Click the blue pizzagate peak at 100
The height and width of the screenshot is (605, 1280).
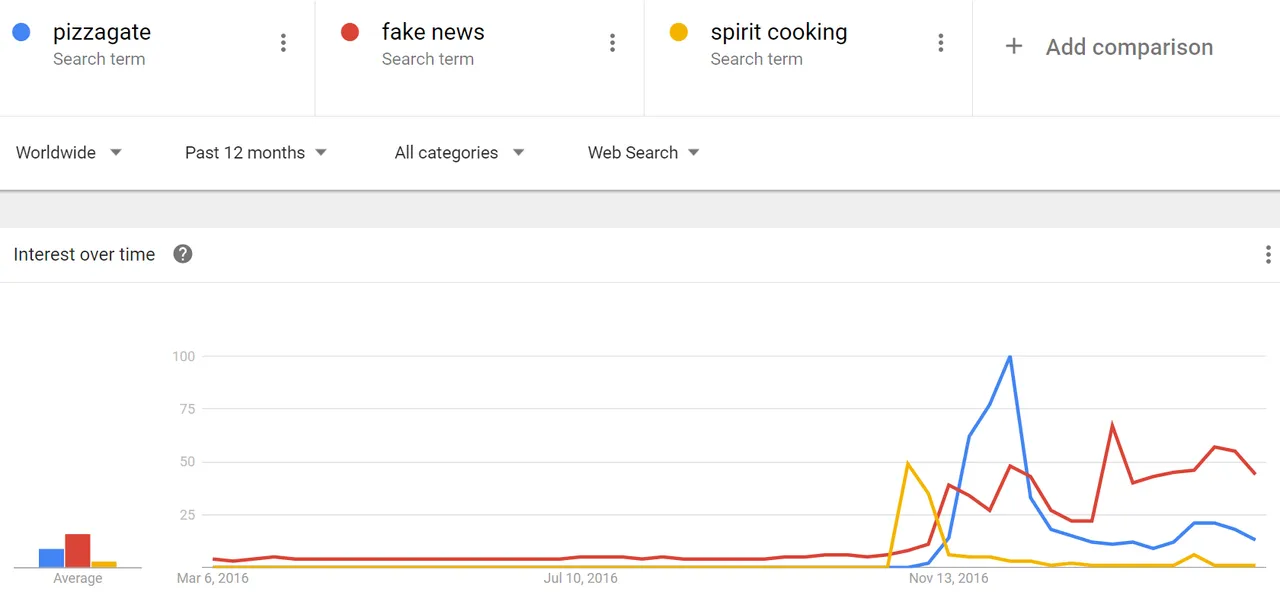pos(1010,357)
